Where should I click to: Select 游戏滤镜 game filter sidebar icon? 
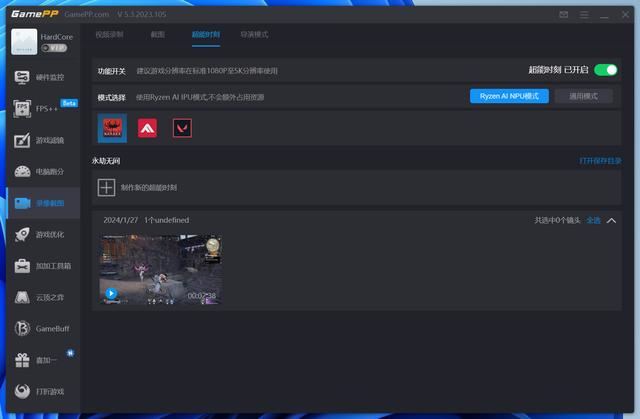point(40,140)
